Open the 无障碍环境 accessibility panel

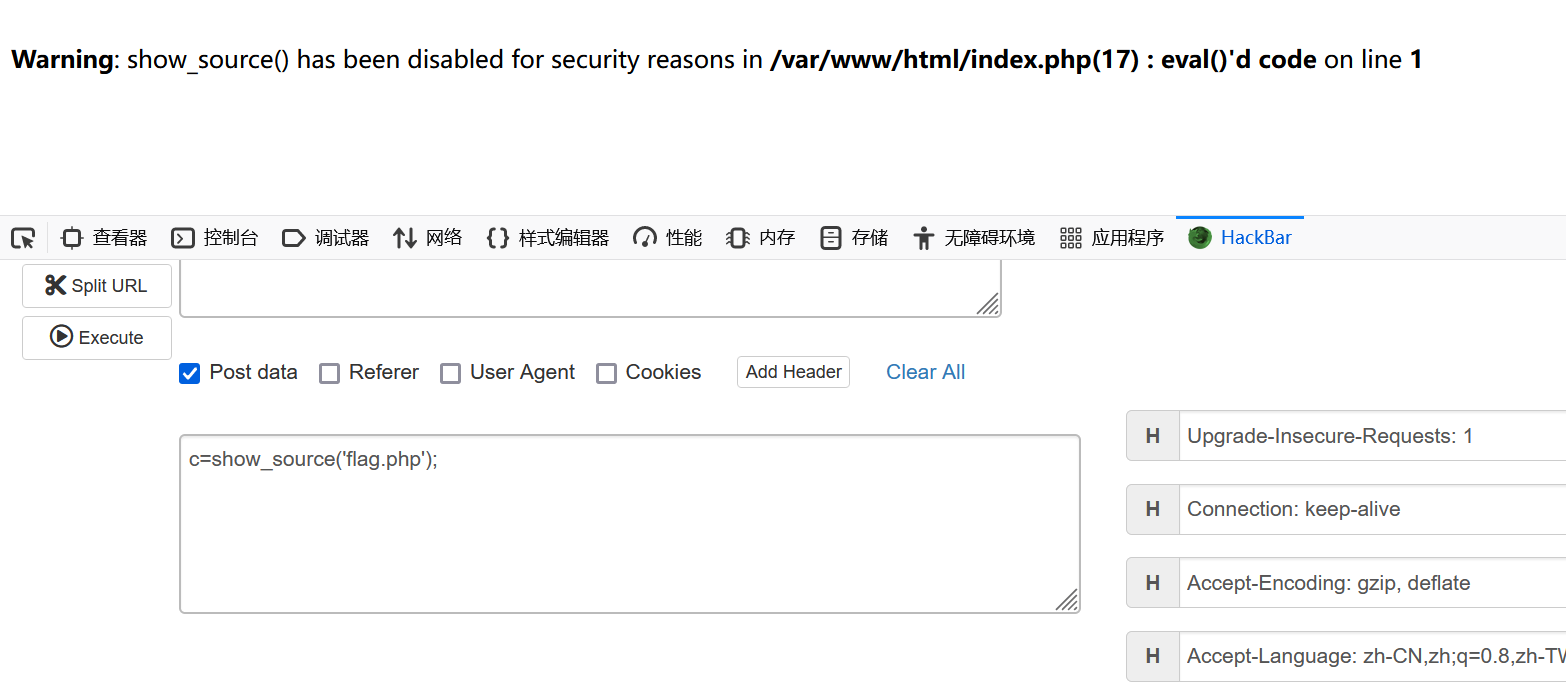(973, 238)
